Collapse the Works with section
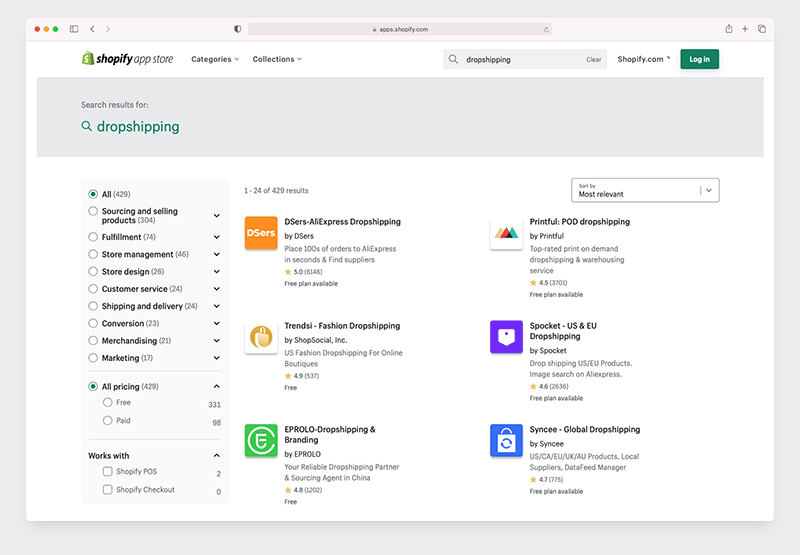 tap(217, 456)
